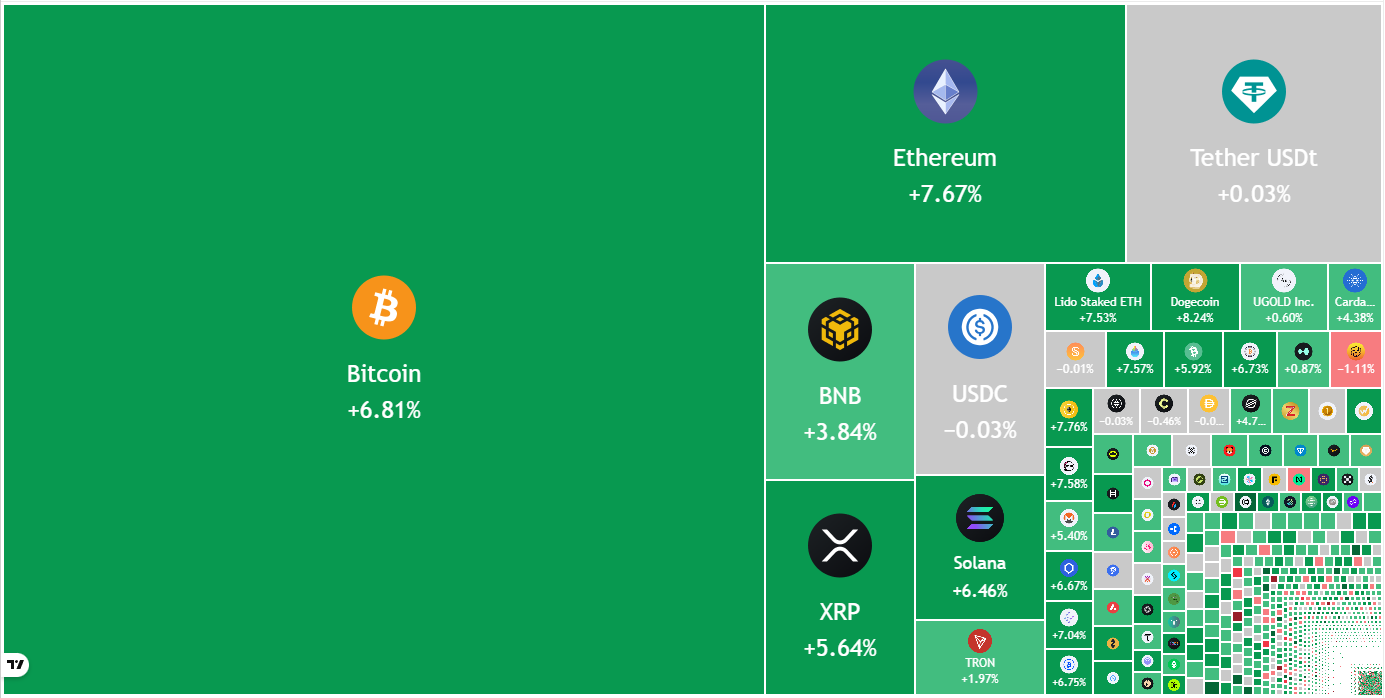The width and height of the screenshot is (1385, 698).
Task: Select the tile showing +0.87%
Action: (1303, 360)
